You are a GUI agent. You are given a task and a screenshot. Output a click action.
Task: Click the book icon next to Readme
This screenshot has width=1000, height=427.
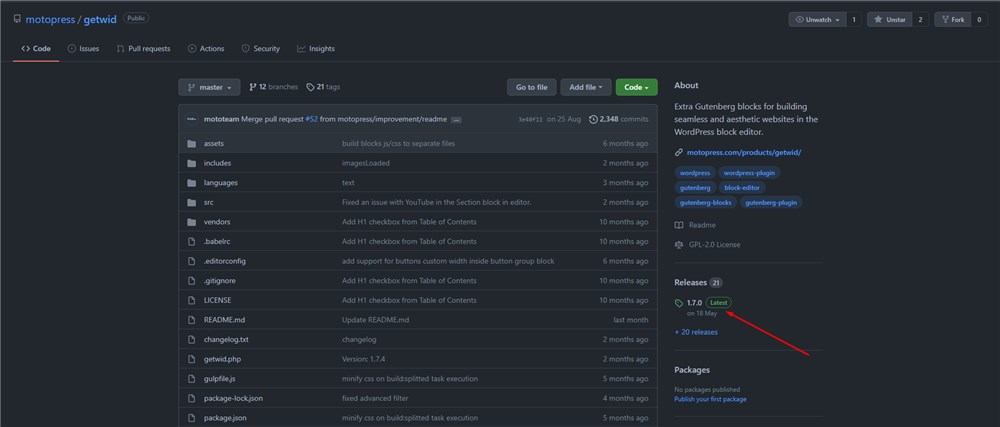pos(679,226)
